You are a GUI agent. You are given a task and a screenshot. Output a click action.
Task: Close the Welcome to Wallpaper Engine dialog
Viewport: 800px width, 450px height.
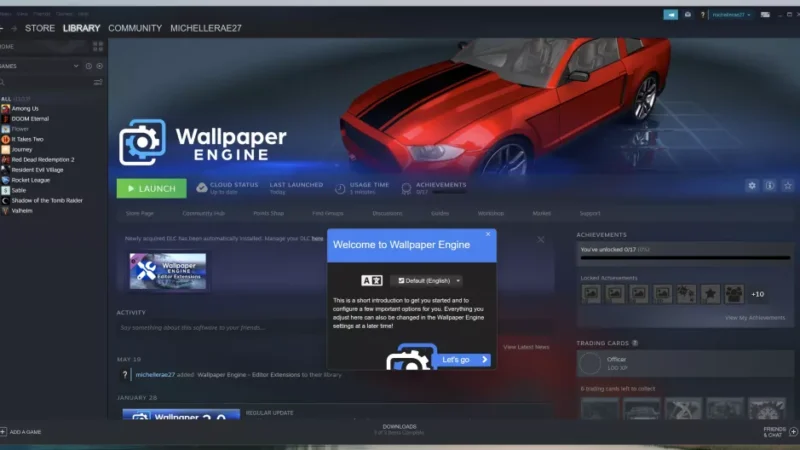pyautogui.click(x=489, y=233)
